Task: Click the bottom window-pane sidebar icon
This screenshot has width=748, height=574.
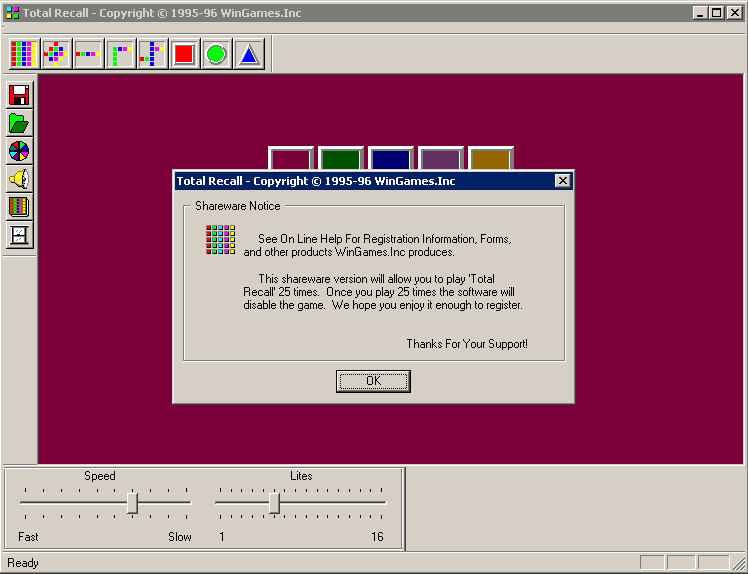Action: (x=19, y=235)
